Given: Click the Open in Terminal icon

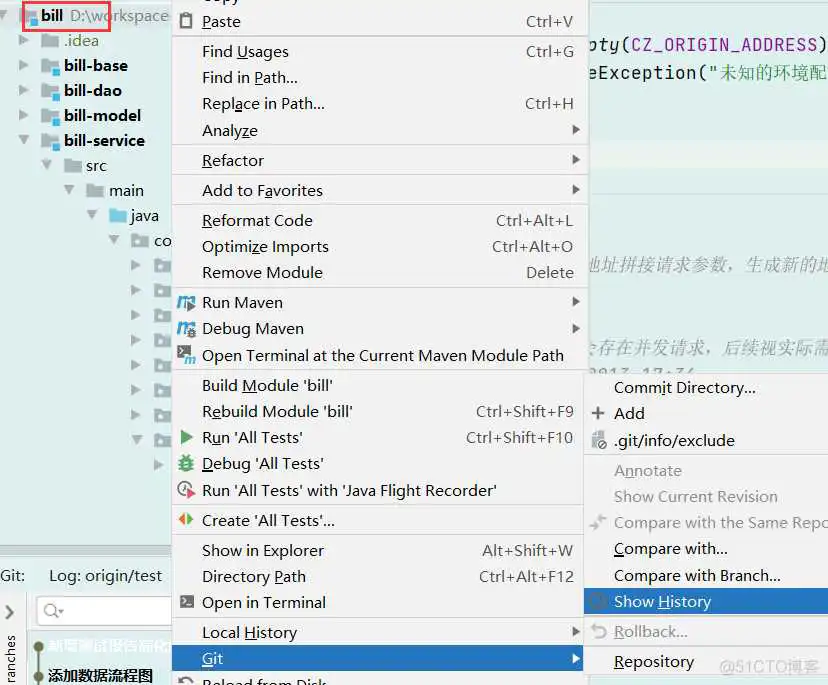Looking at the screenshot, I should click(x=186, y=602).
